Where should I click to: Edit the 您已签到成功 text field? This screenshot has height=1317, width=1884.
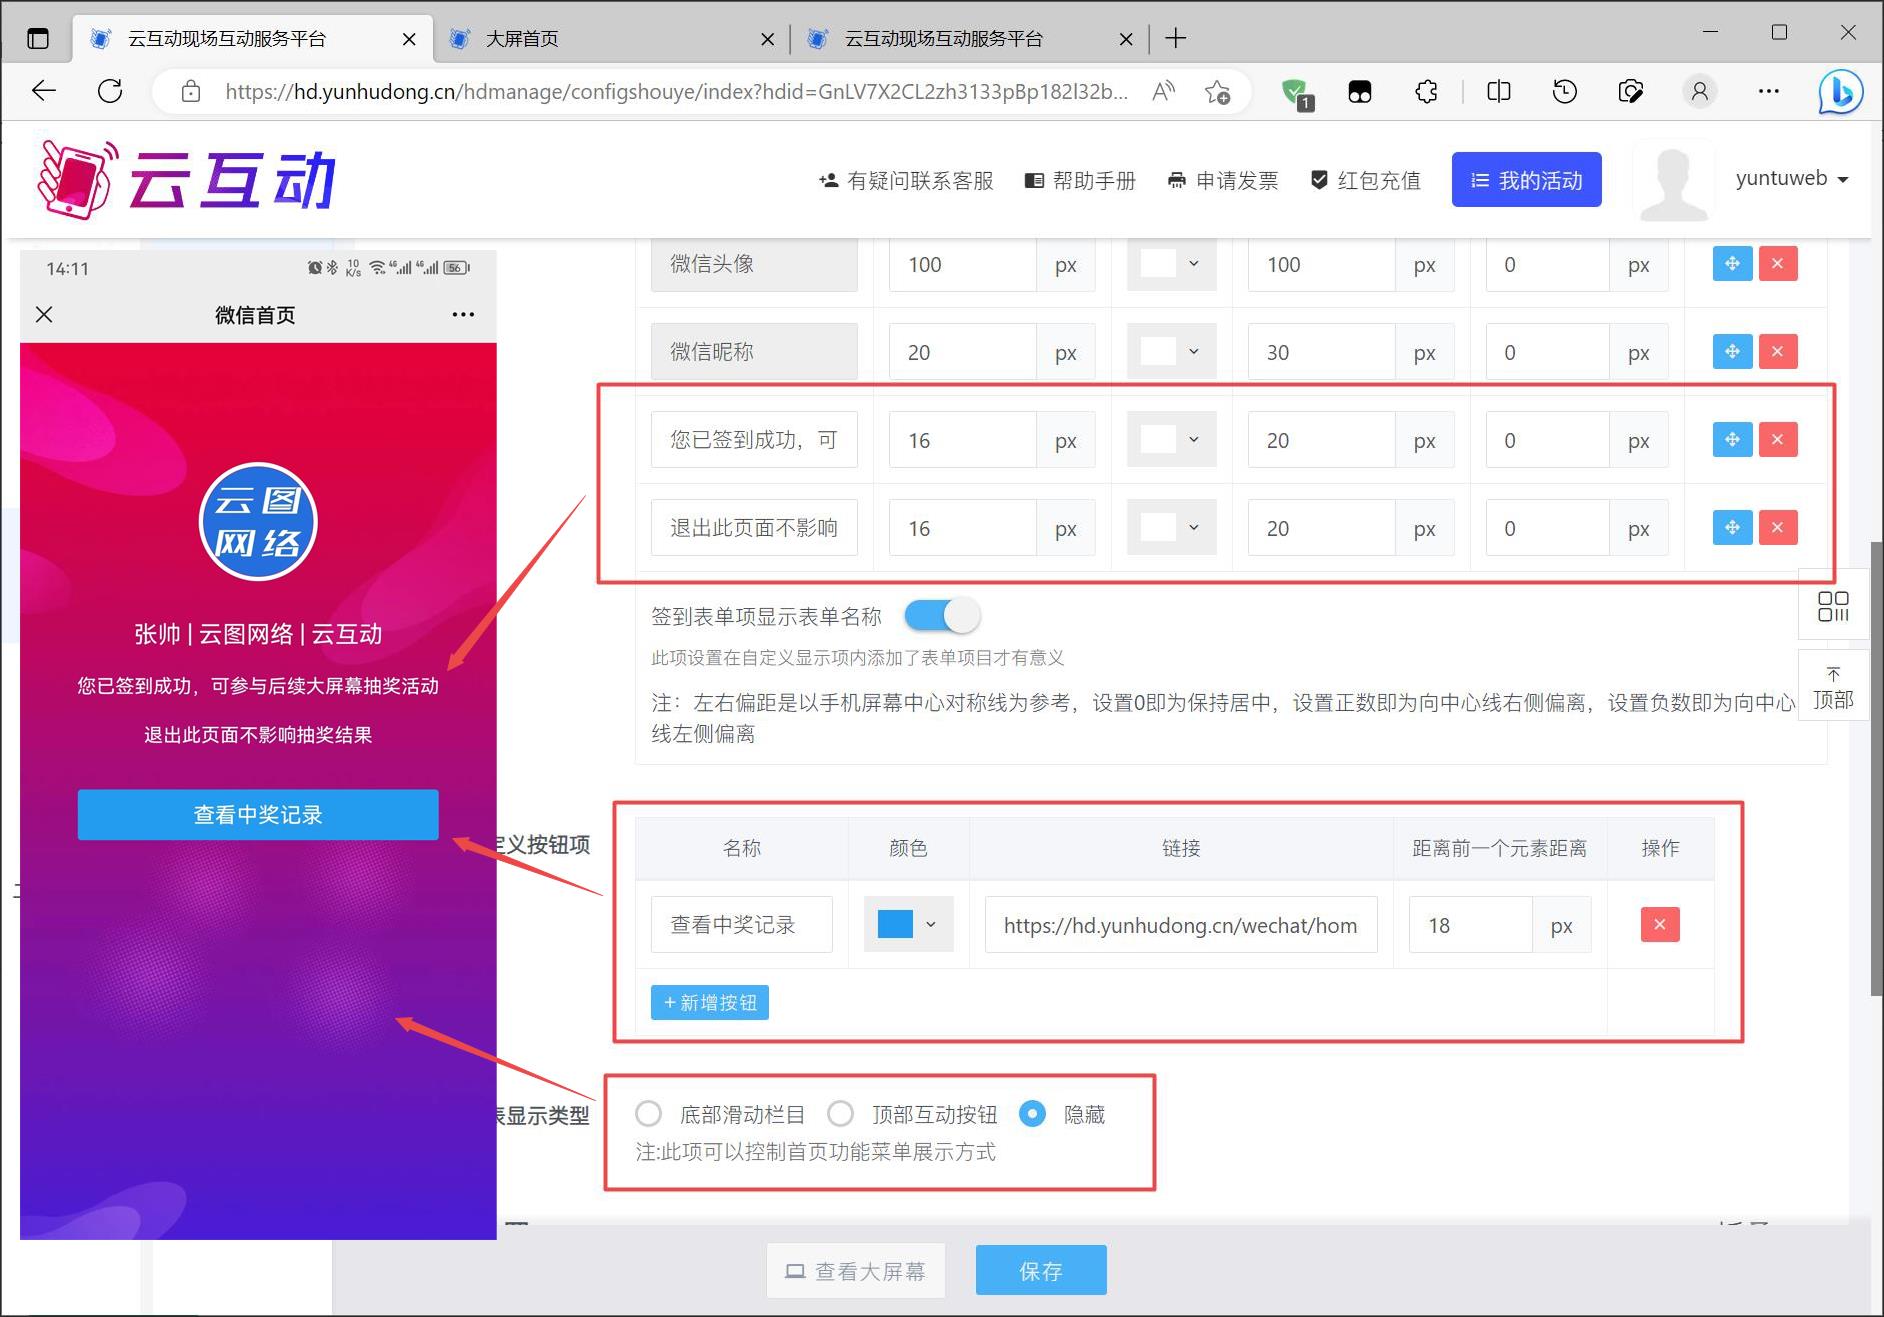tap(754, 440)
